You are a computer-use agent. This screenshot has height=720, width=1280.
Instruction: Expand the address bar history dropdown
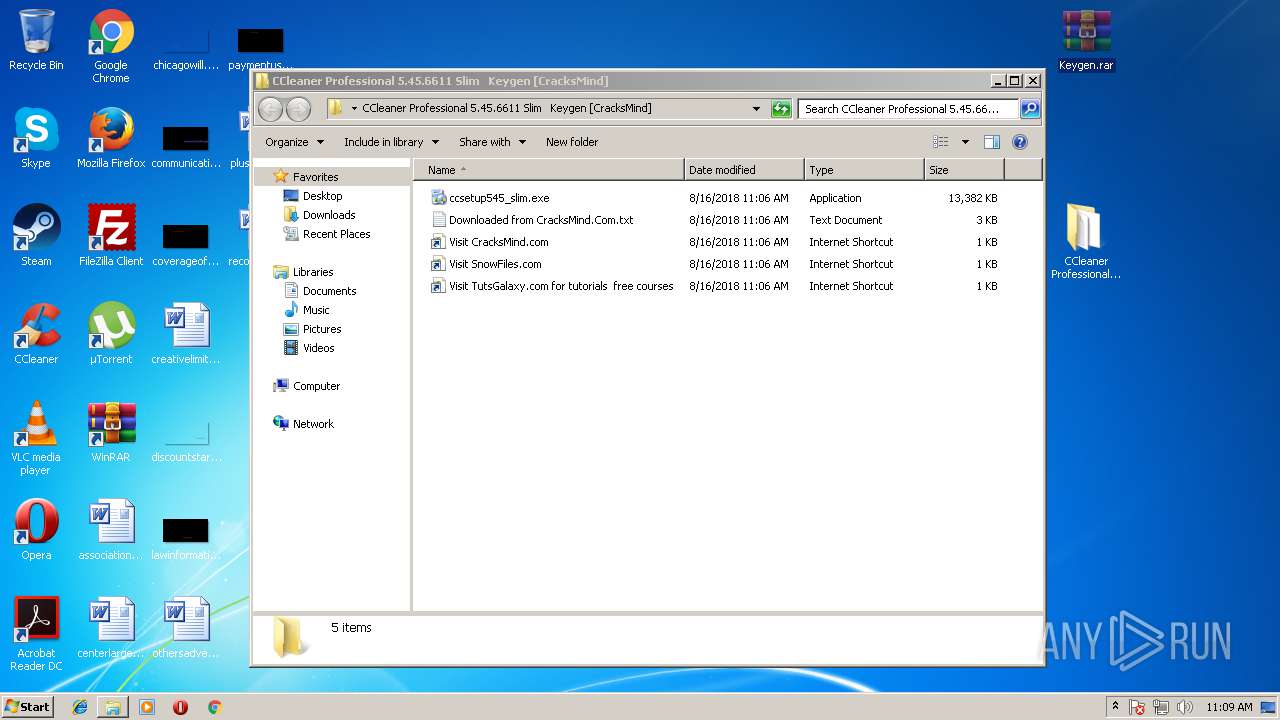pos(756,108)
